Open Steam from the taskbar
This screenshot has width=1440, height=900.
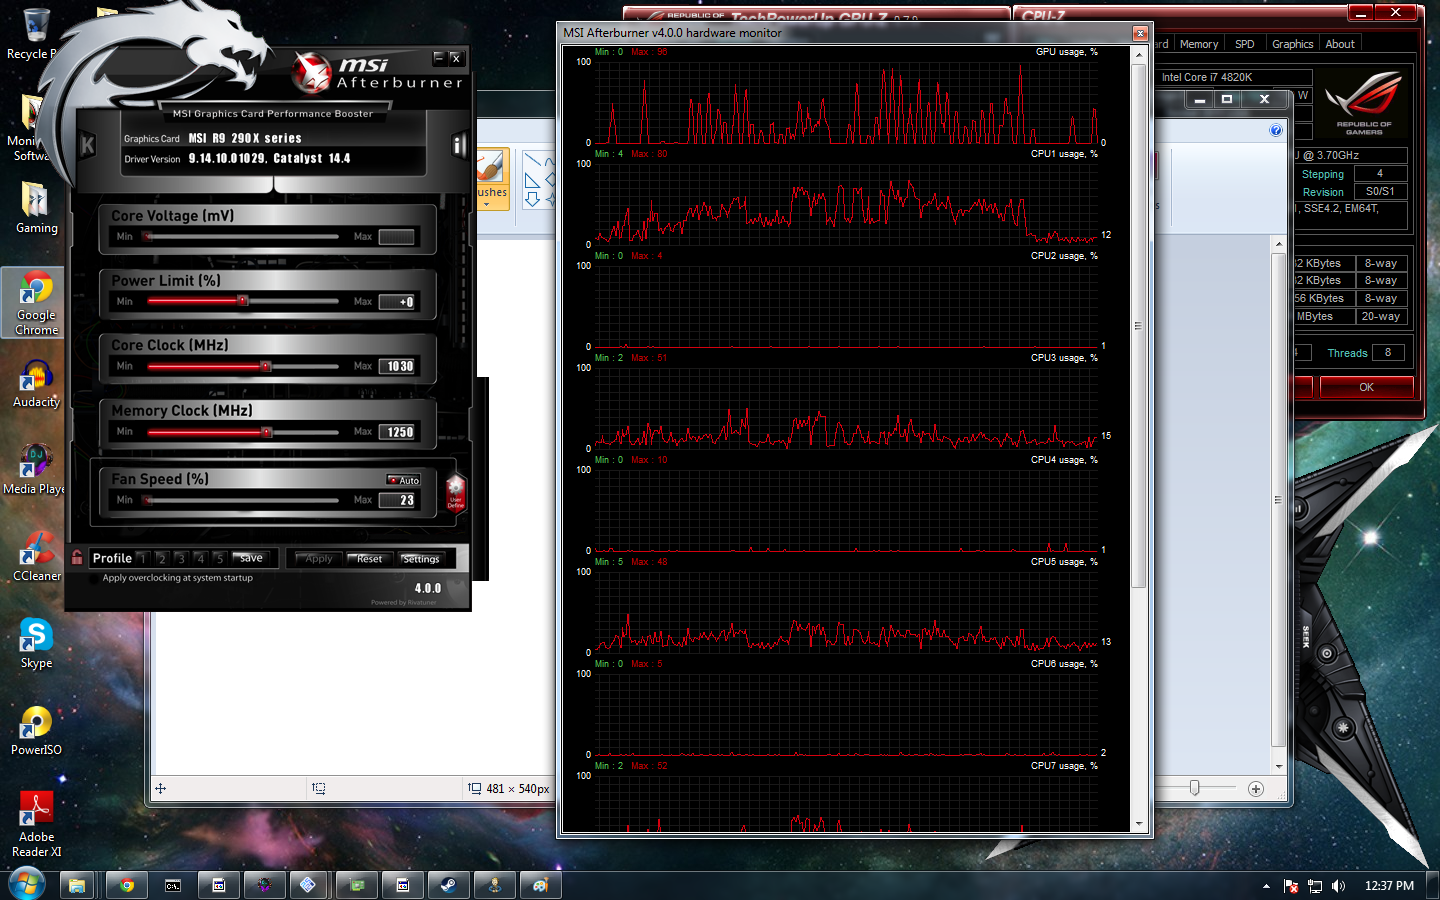click(x=449, y=885)
